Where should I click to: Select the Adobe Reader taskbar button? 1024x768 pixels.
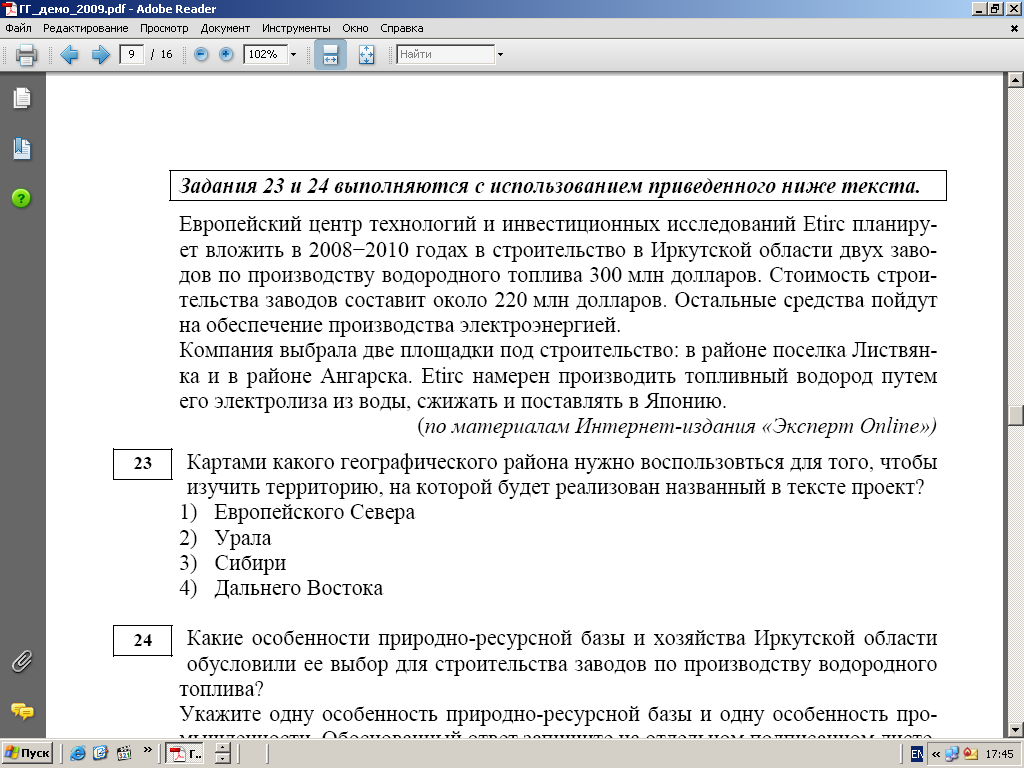click(186, 754)
